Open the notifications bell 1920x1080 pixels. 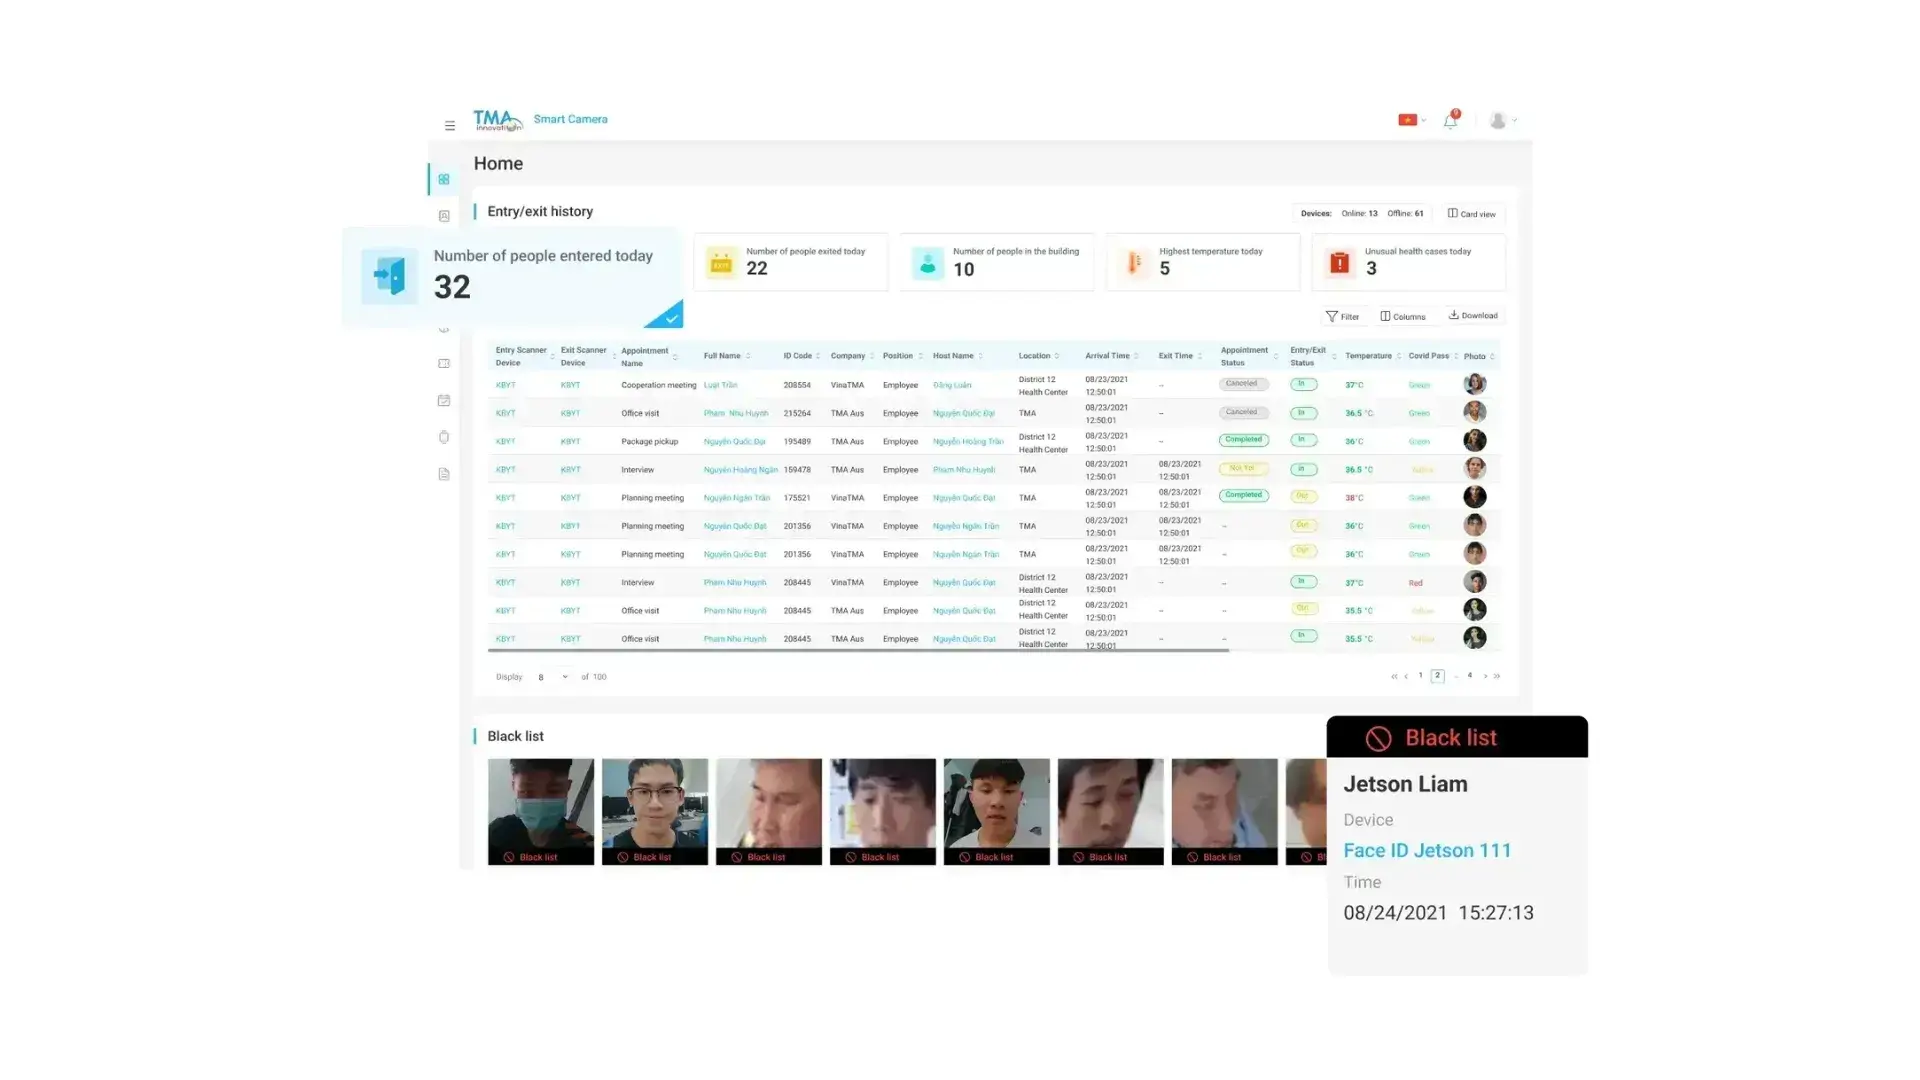[x=1450, y=120]
